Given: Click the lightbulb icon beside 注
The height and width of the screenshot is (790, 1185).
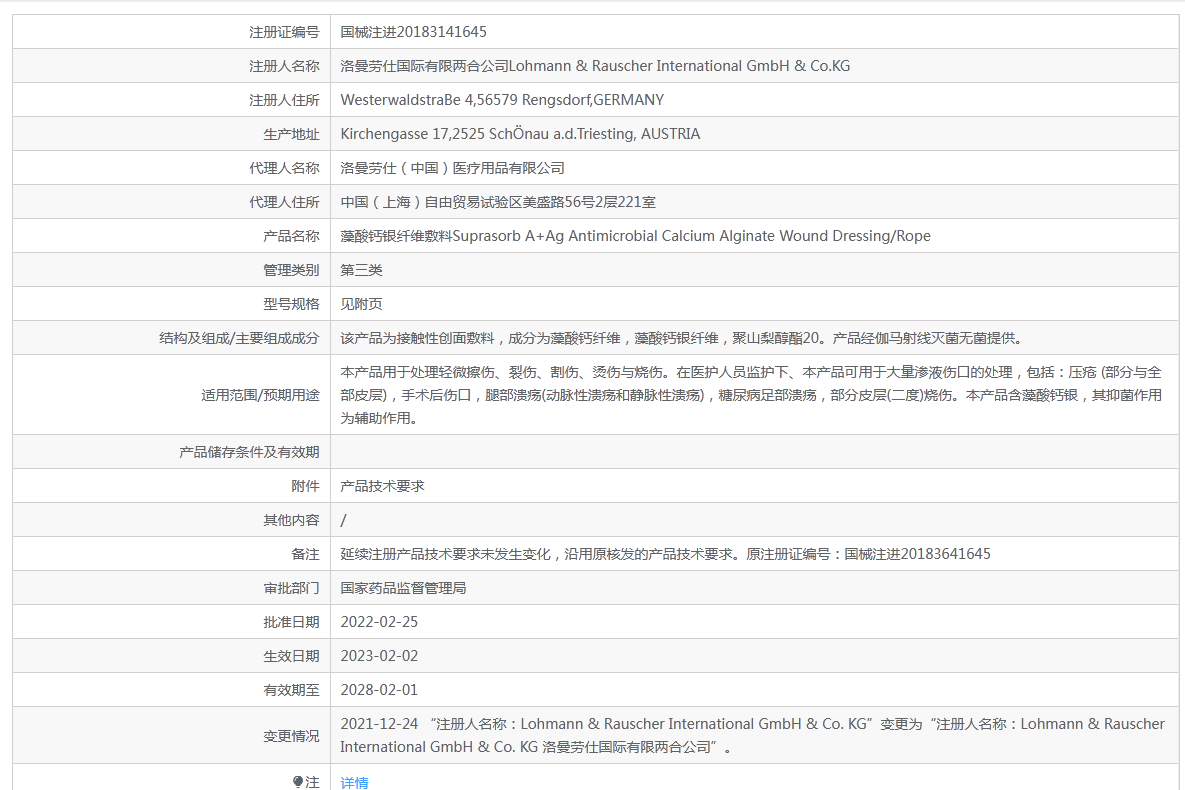Looking at the screenshot, I should (x=298, y=782).
